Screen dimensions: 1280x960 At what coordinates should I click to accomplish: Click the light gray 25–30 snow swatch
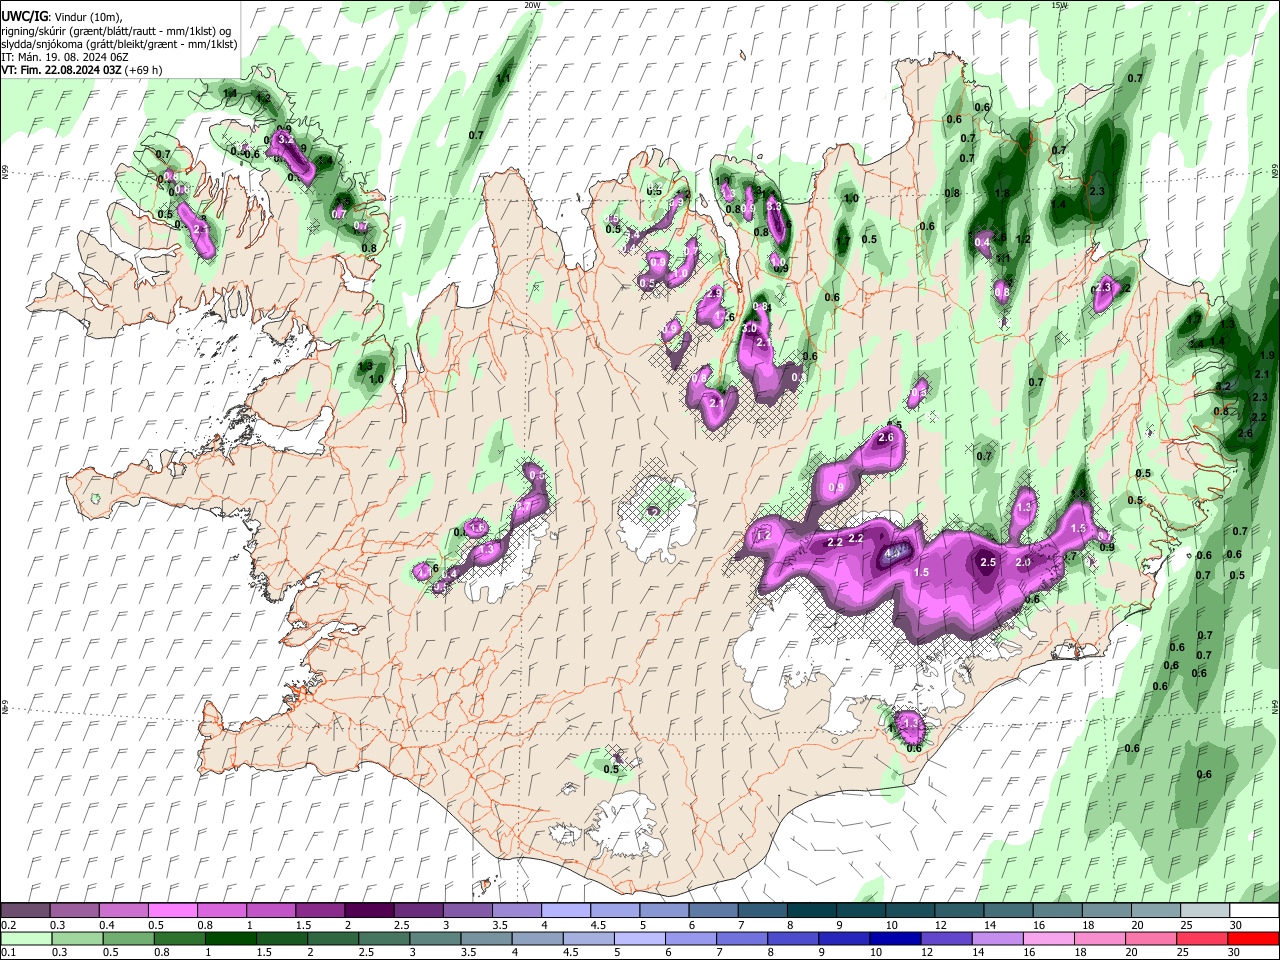click(1204, 911)
